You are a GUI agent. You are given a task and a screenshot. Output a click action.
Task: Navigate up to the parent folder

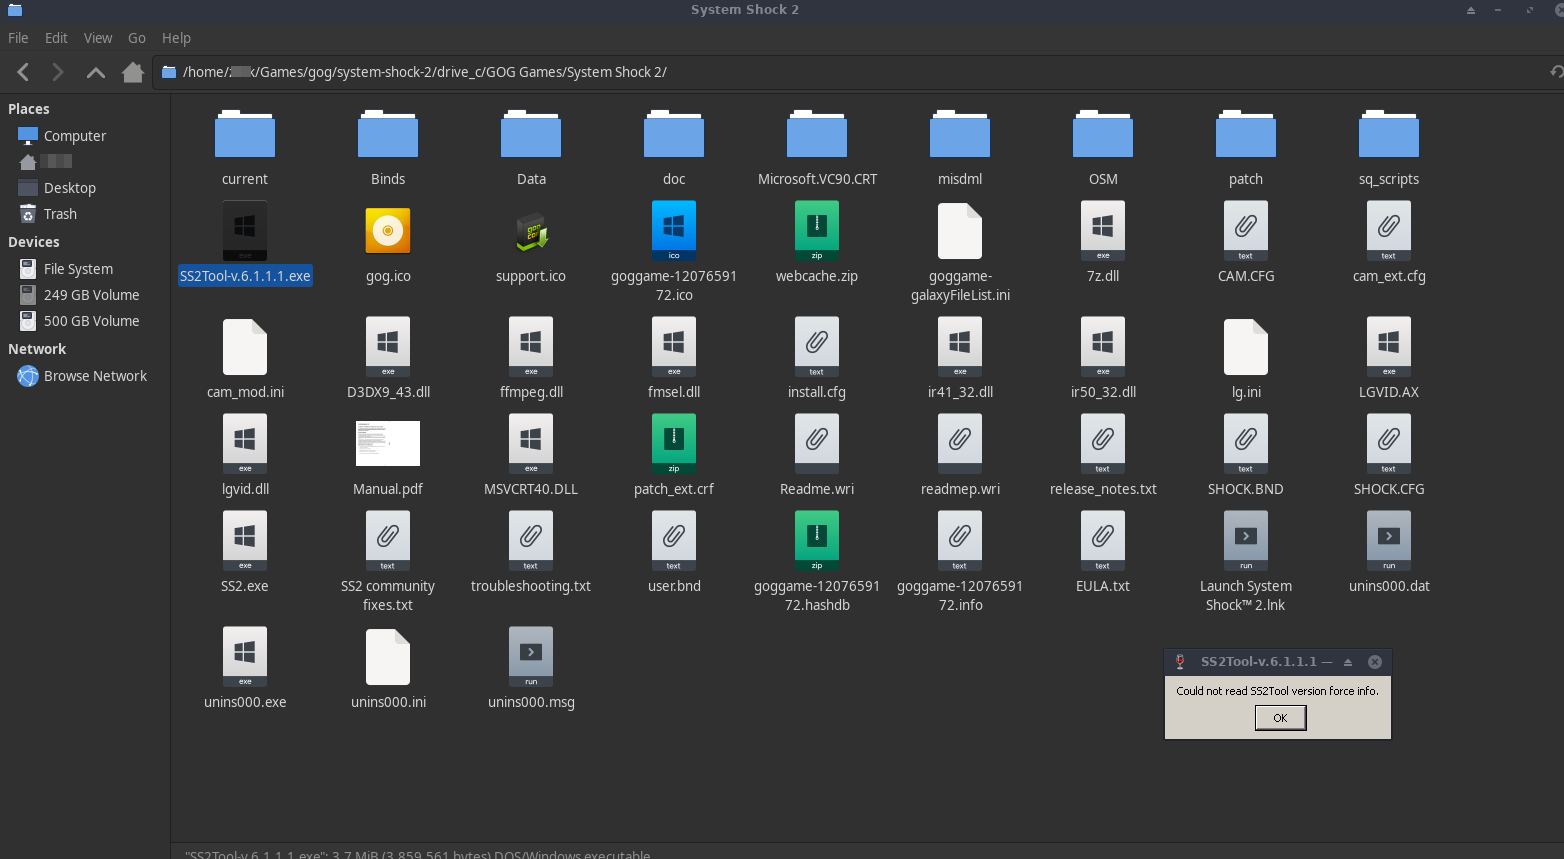pos(96,72)
